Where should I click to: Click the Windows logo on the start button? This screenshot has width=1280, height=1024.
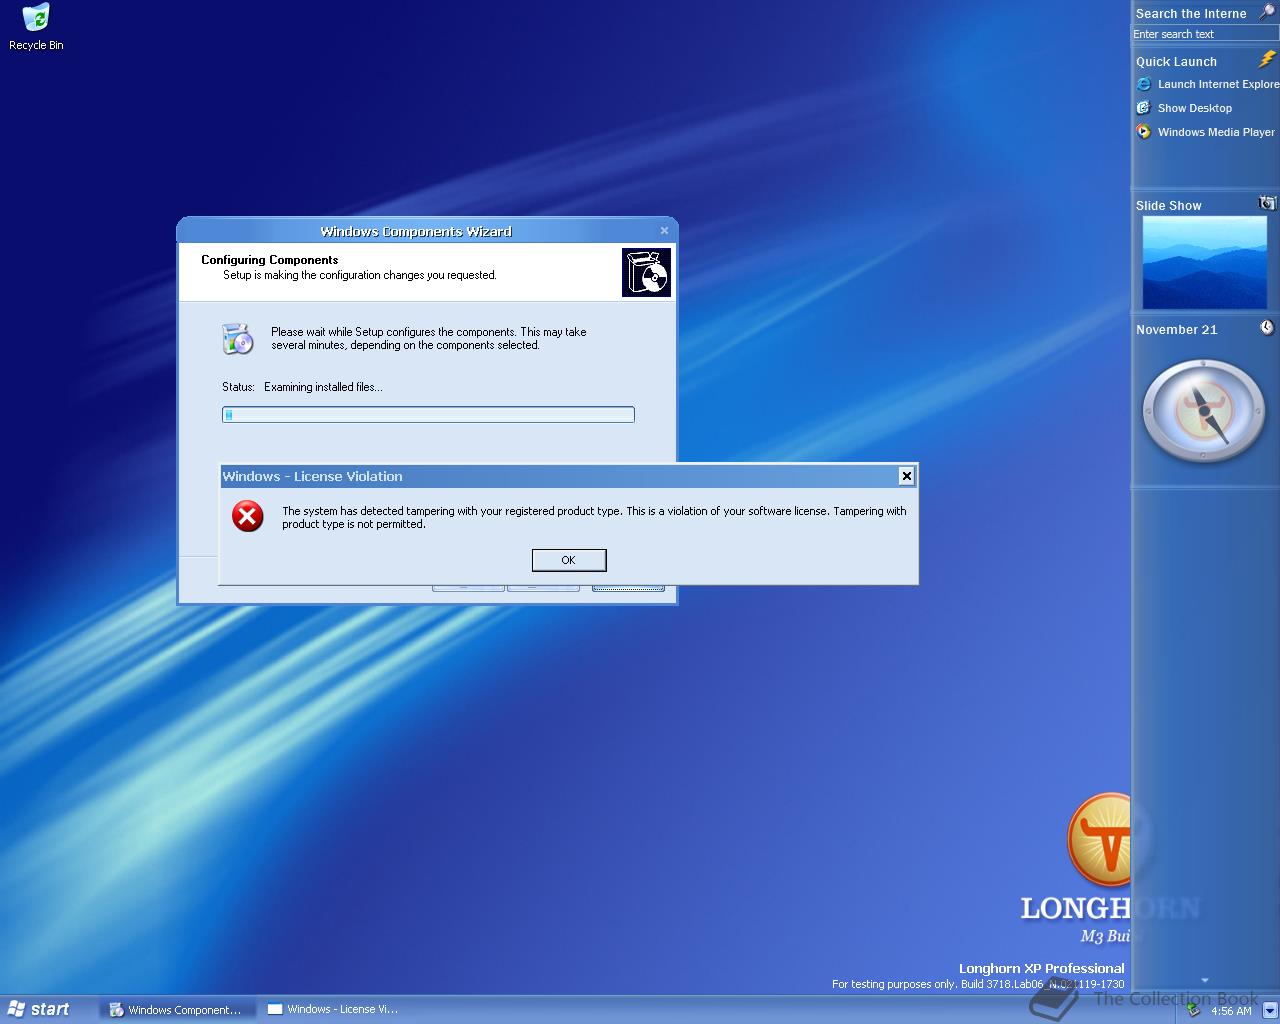[x=16, y=1009]
